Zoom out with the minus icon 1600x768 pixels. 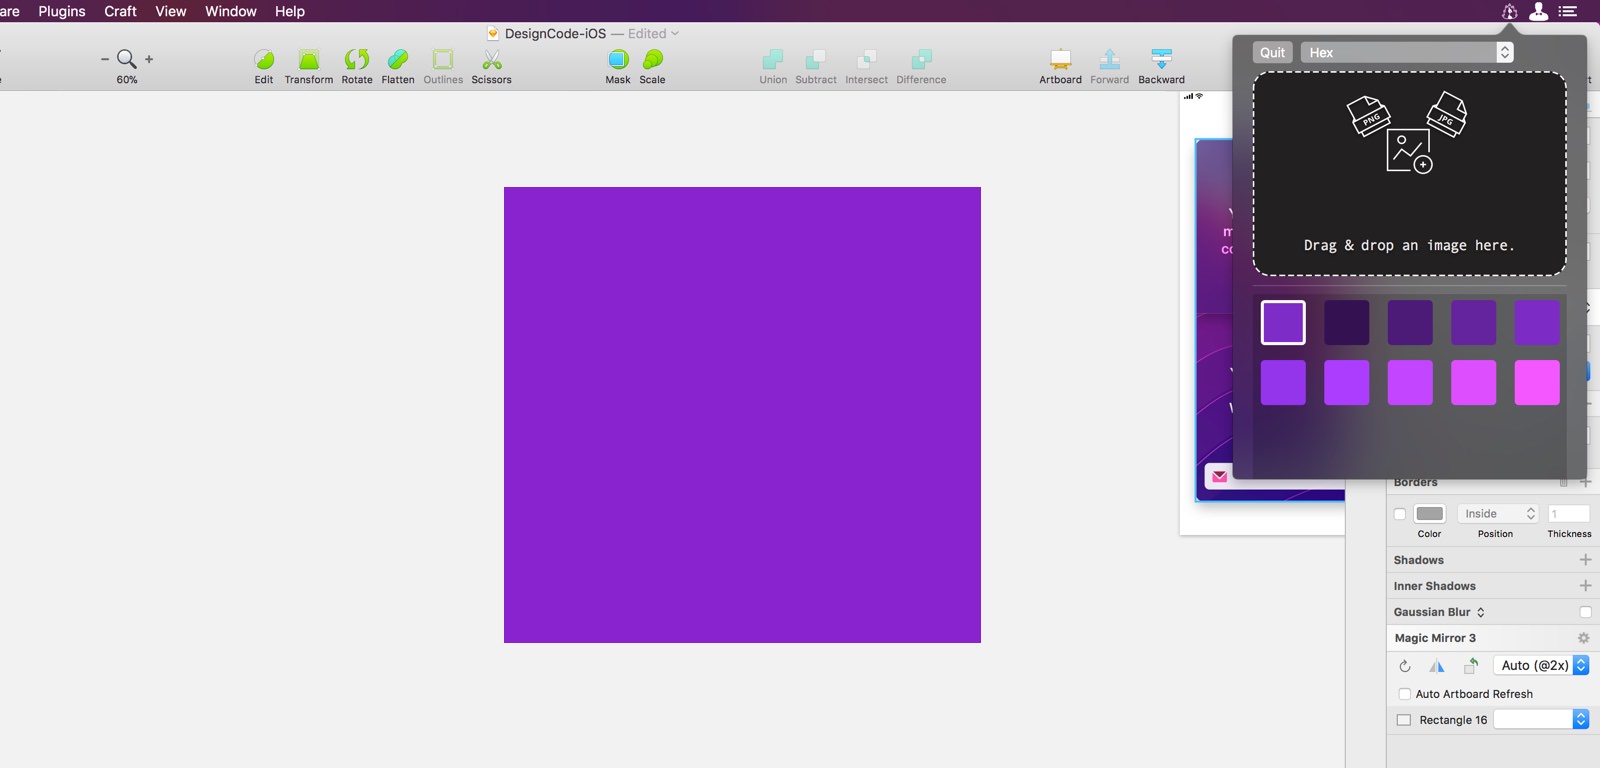105,59
